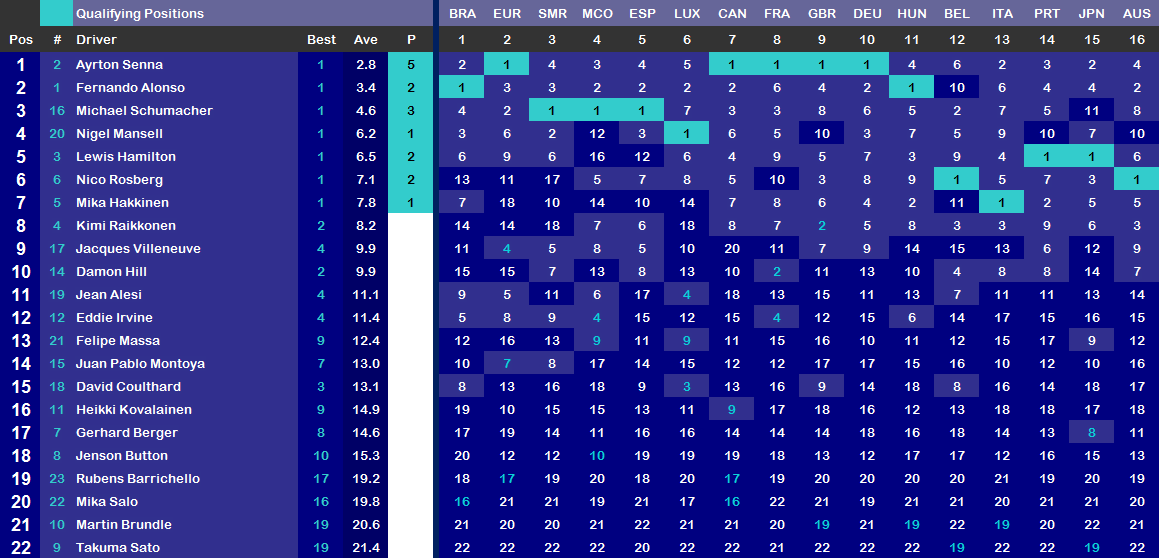Select Schumacher's pole count cell showing 3
Screen dimensions: 1159x558
point(411,111)
